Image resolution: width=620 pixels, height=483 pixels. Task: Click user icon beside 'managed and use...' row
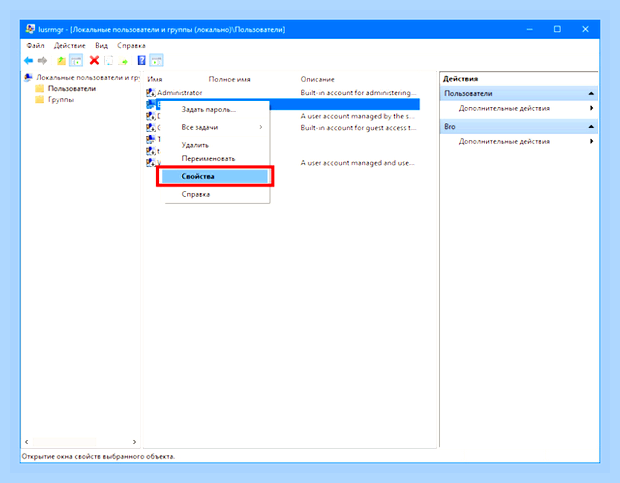click(x=150, y=162)
